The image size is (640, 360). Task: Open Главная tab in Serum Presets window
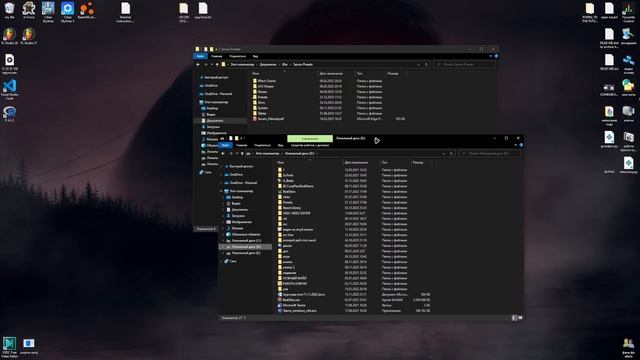pos(217,56)
